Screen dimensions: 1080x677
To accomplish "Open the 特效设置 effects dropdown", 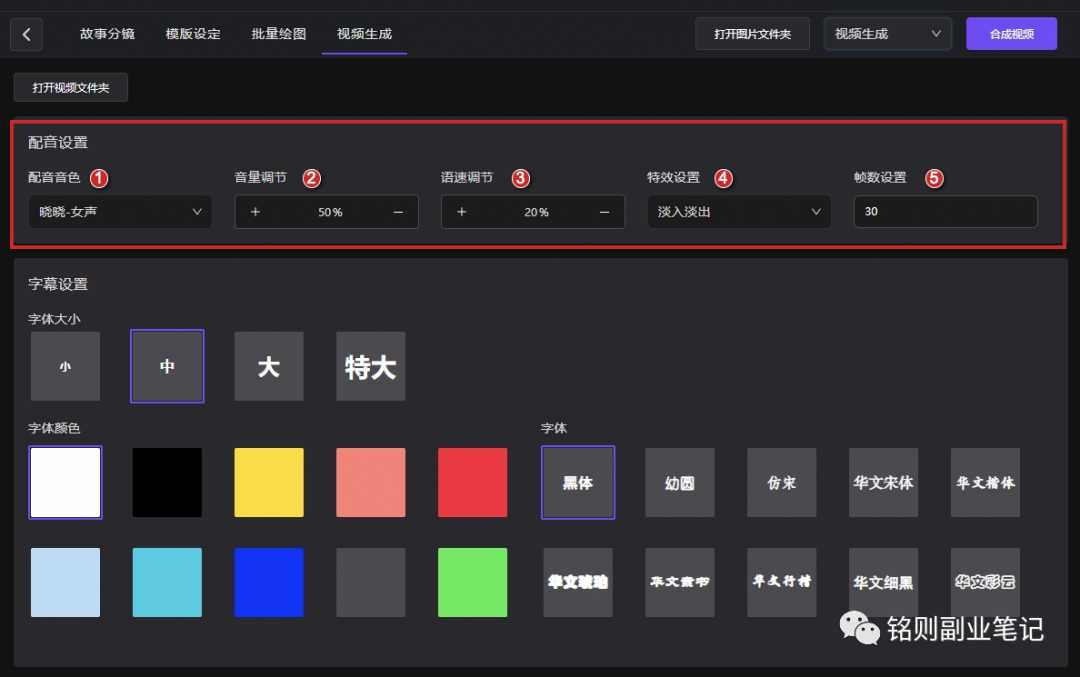I will click(738, 211).
